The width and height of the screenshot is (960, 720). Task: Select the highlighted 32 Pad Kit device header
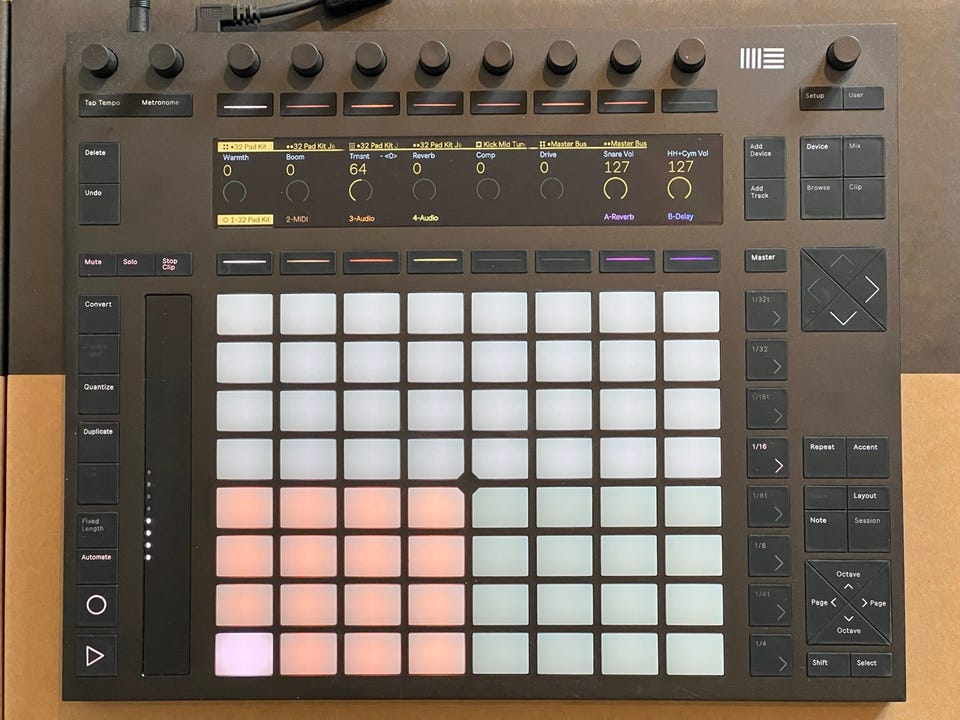tap(246, 147)
